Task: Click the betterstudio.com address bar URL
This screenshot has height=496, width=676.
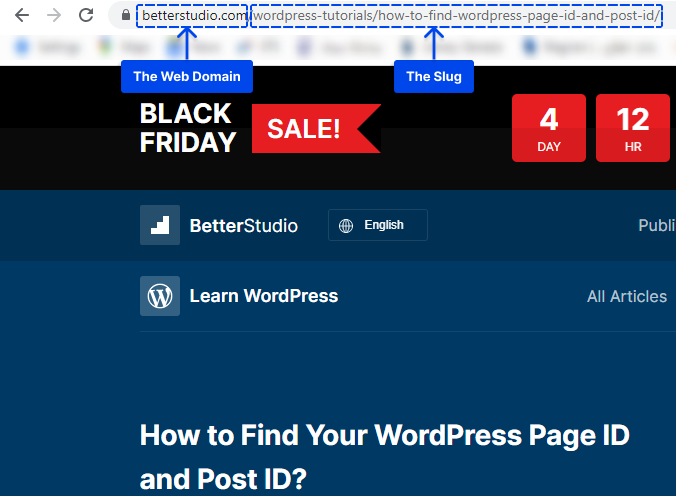Action: 401,16
